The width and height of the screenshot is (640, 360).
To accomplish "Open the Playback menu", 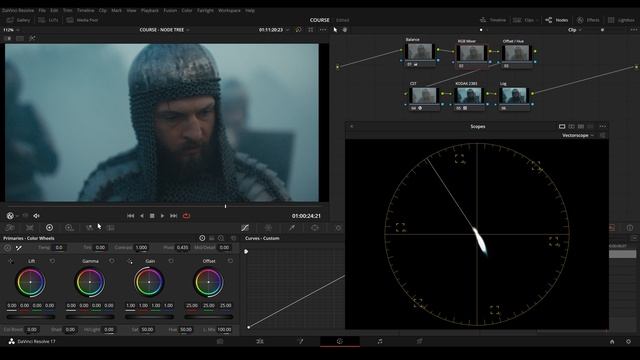I will (x=150, y=10).
